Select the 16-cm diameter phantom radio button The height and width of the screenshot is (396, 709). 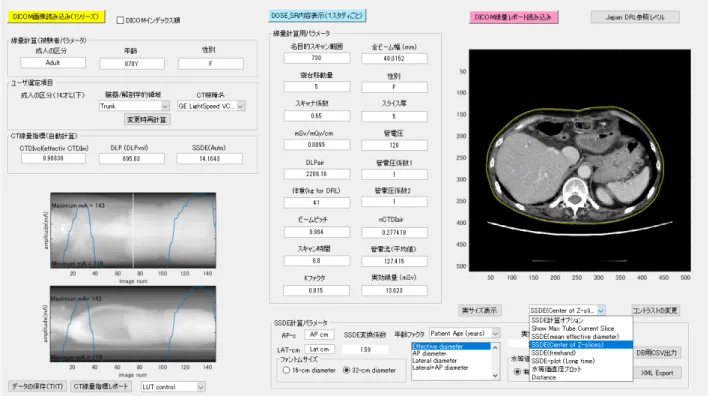286,370
